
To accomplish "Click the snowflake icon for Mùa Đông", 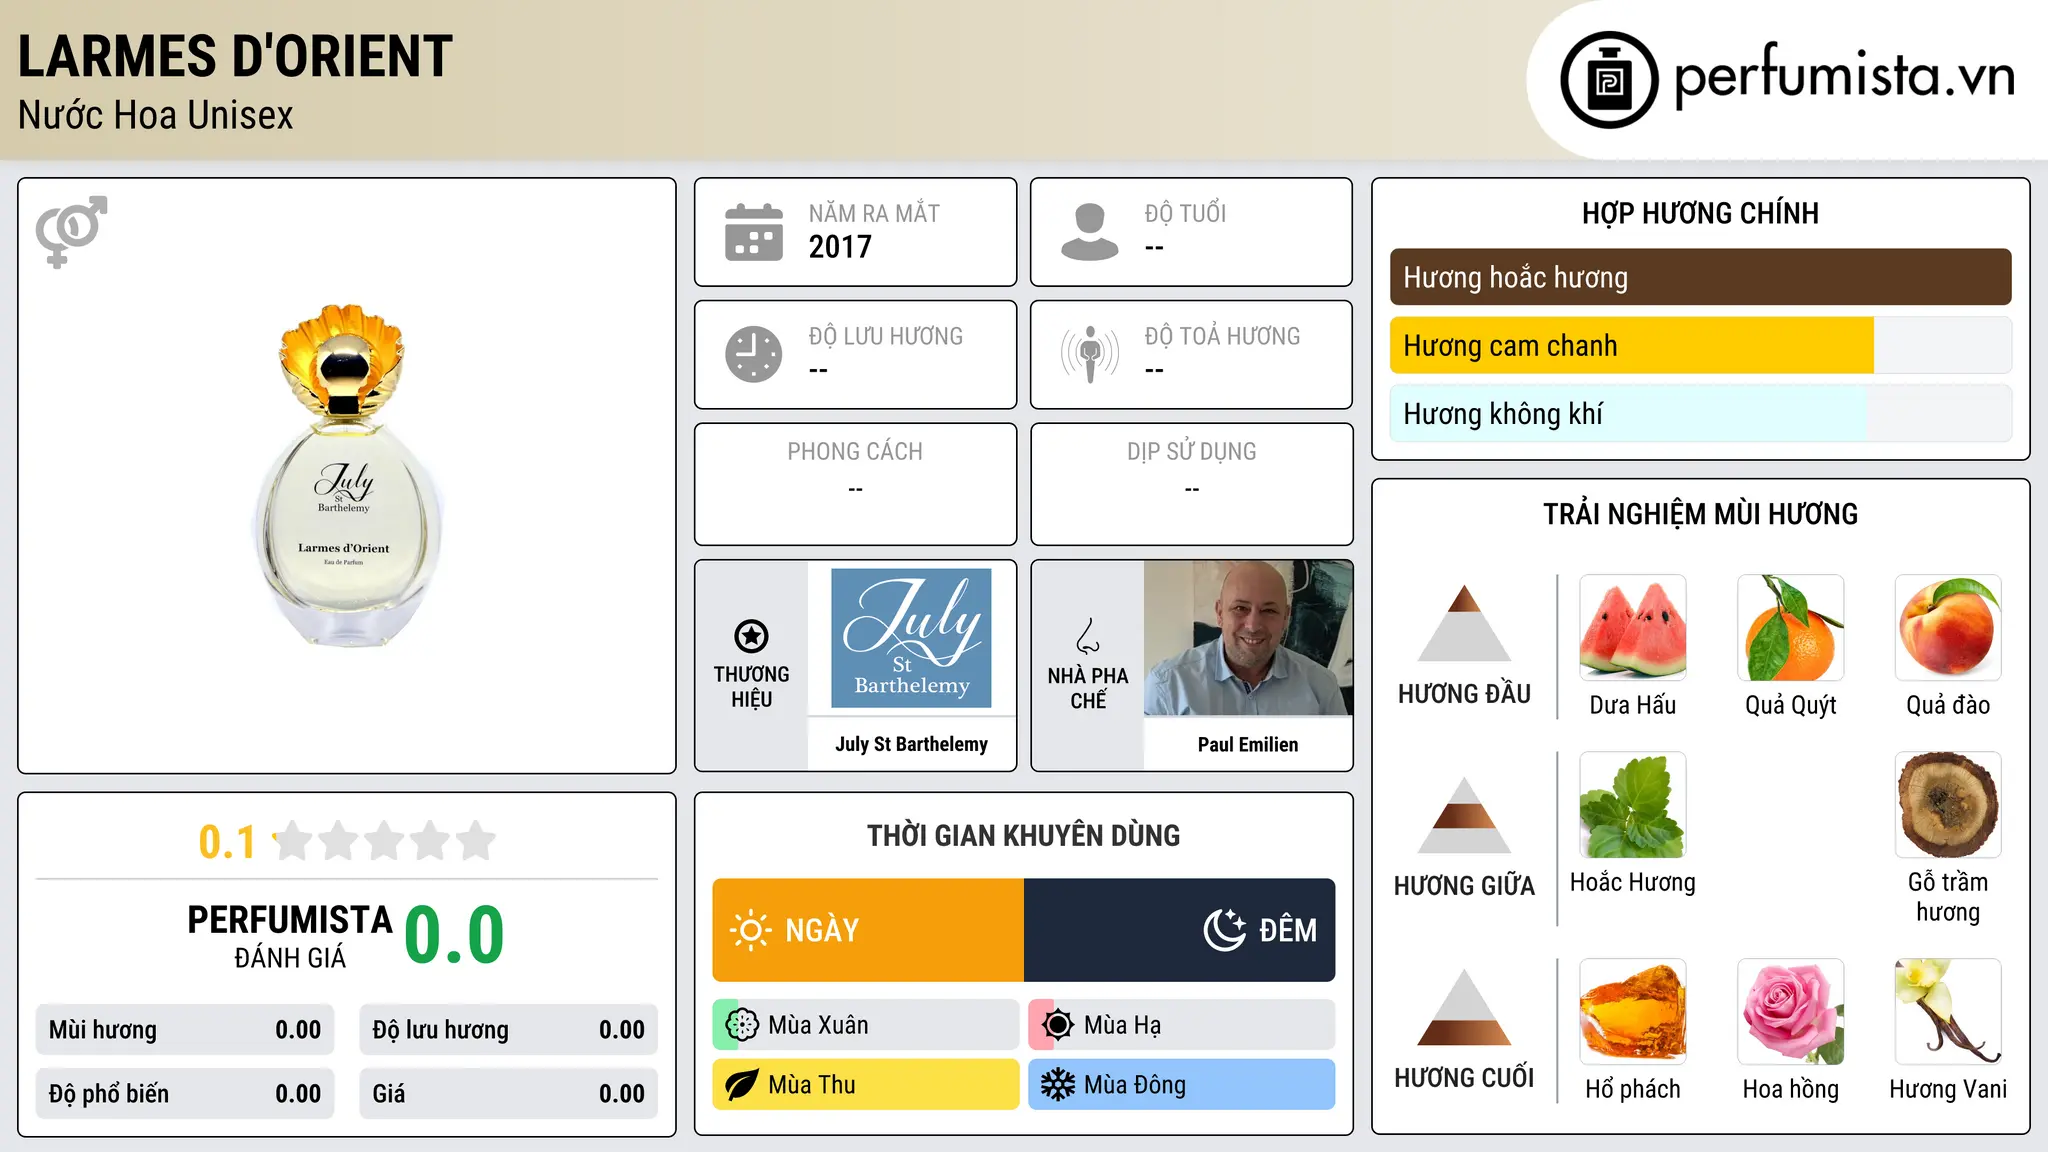I will click(1057, 1085).
